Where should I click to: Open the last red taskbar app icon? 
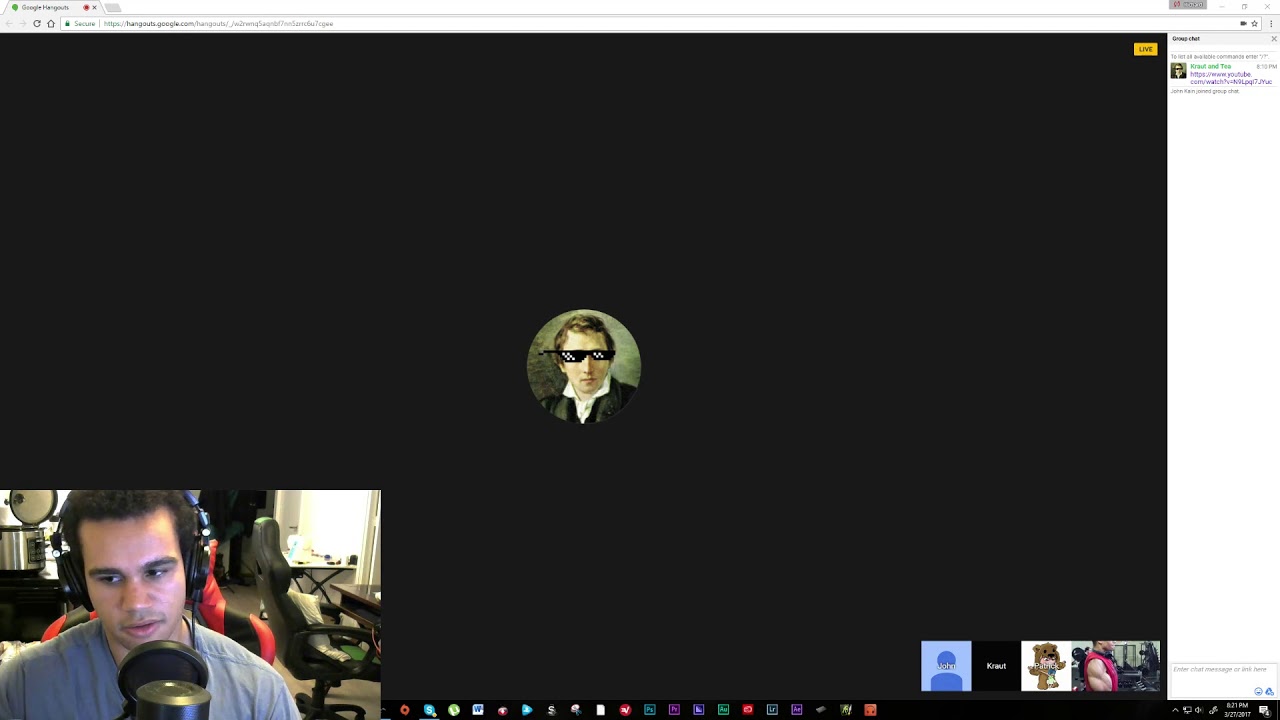coord(870,710)
